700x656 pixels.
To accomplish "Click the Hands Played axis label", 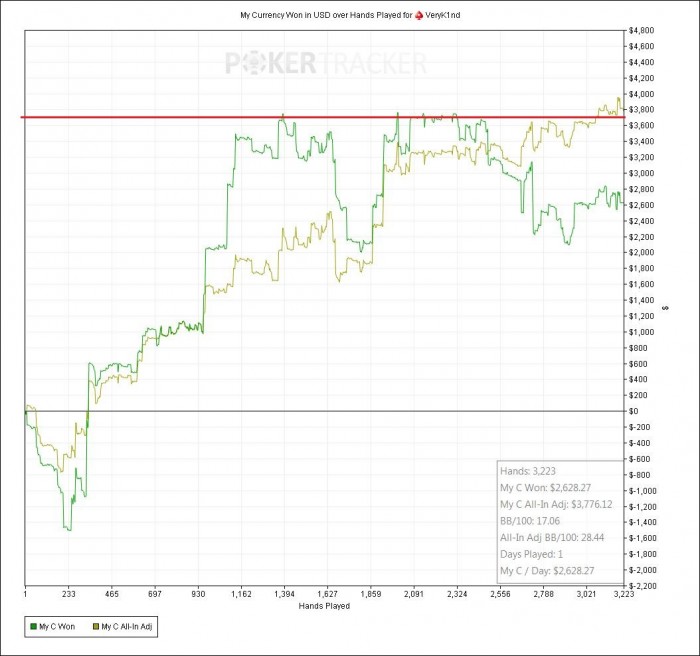I will [324, 606].
